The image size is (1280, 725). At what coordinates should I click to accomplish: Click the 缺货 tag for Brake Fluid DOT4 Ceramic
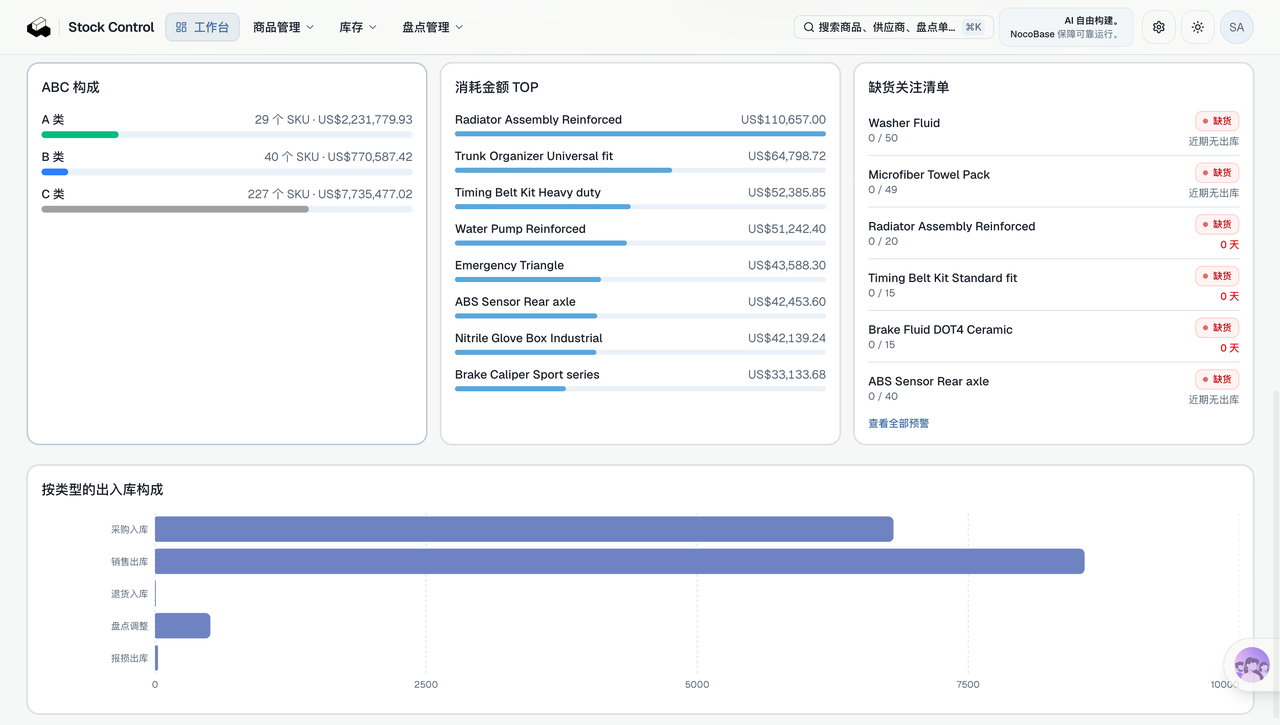point(1217,328)
